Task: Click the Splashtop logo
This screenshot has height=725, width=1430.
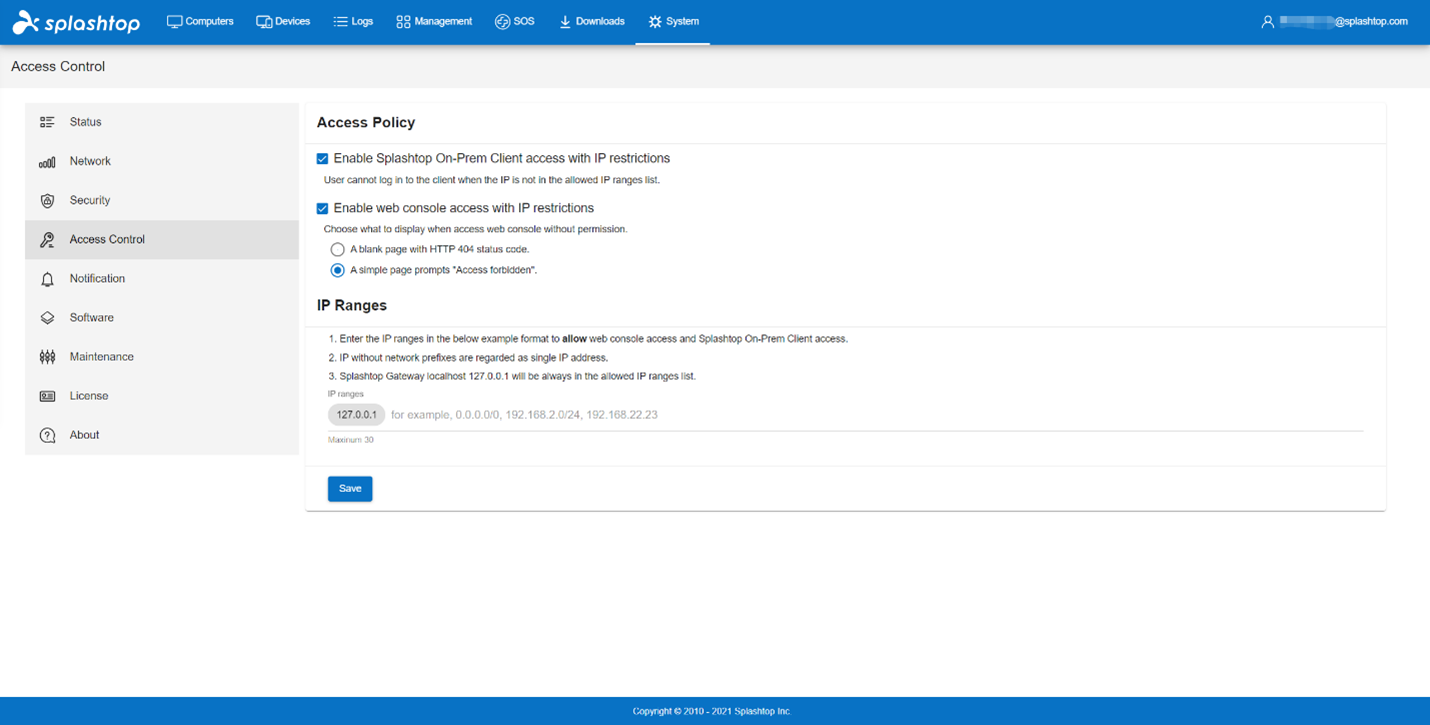Action: pos(76,22)
